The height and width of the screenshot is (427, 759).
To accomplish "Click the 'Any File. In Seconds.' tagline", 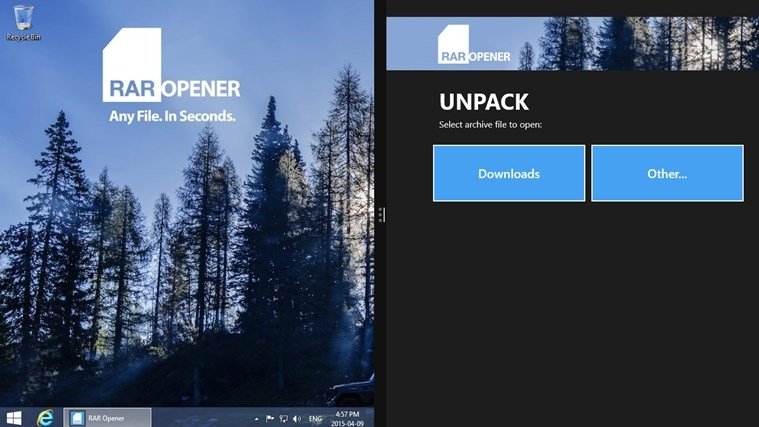I will 172,116.
